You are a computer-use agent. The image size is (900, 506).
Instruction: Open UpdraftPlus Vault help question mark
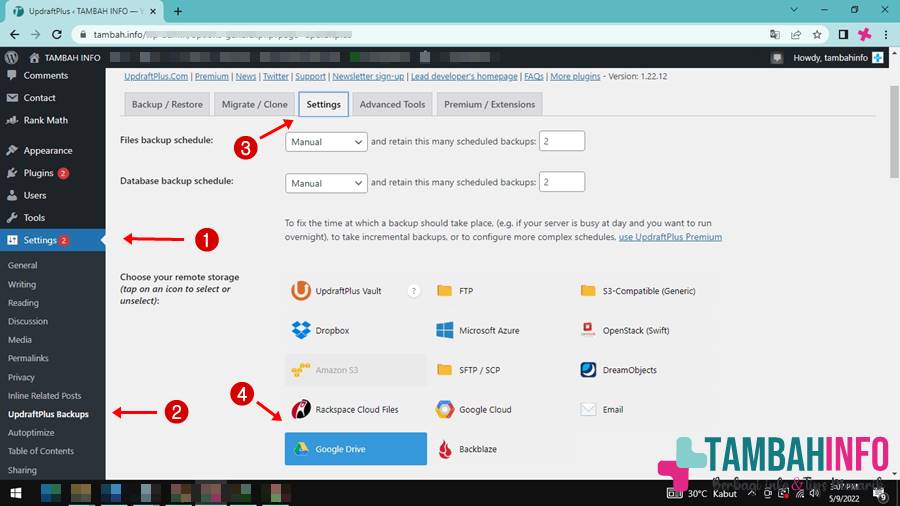413,291
